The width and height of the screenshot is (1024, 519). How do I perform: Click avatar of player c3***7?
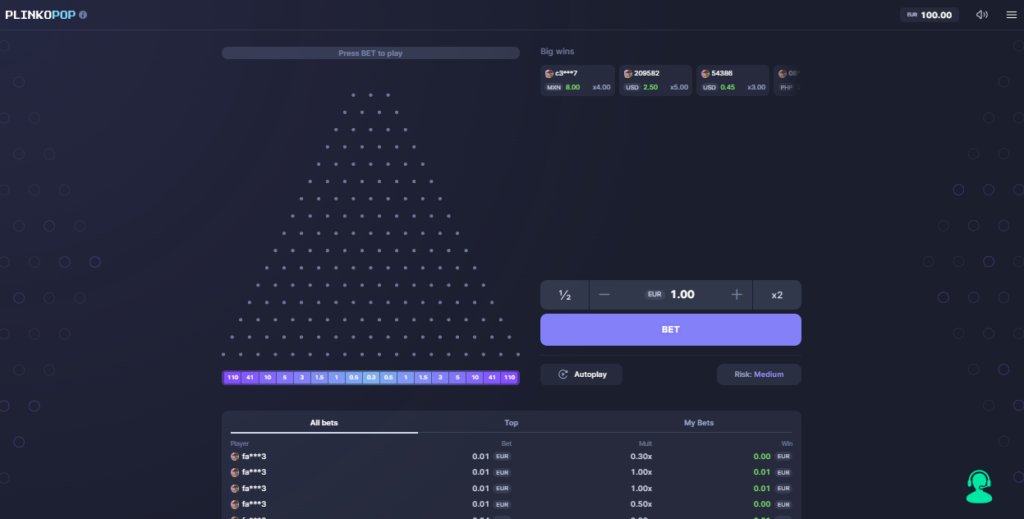(x=549, y=74)
